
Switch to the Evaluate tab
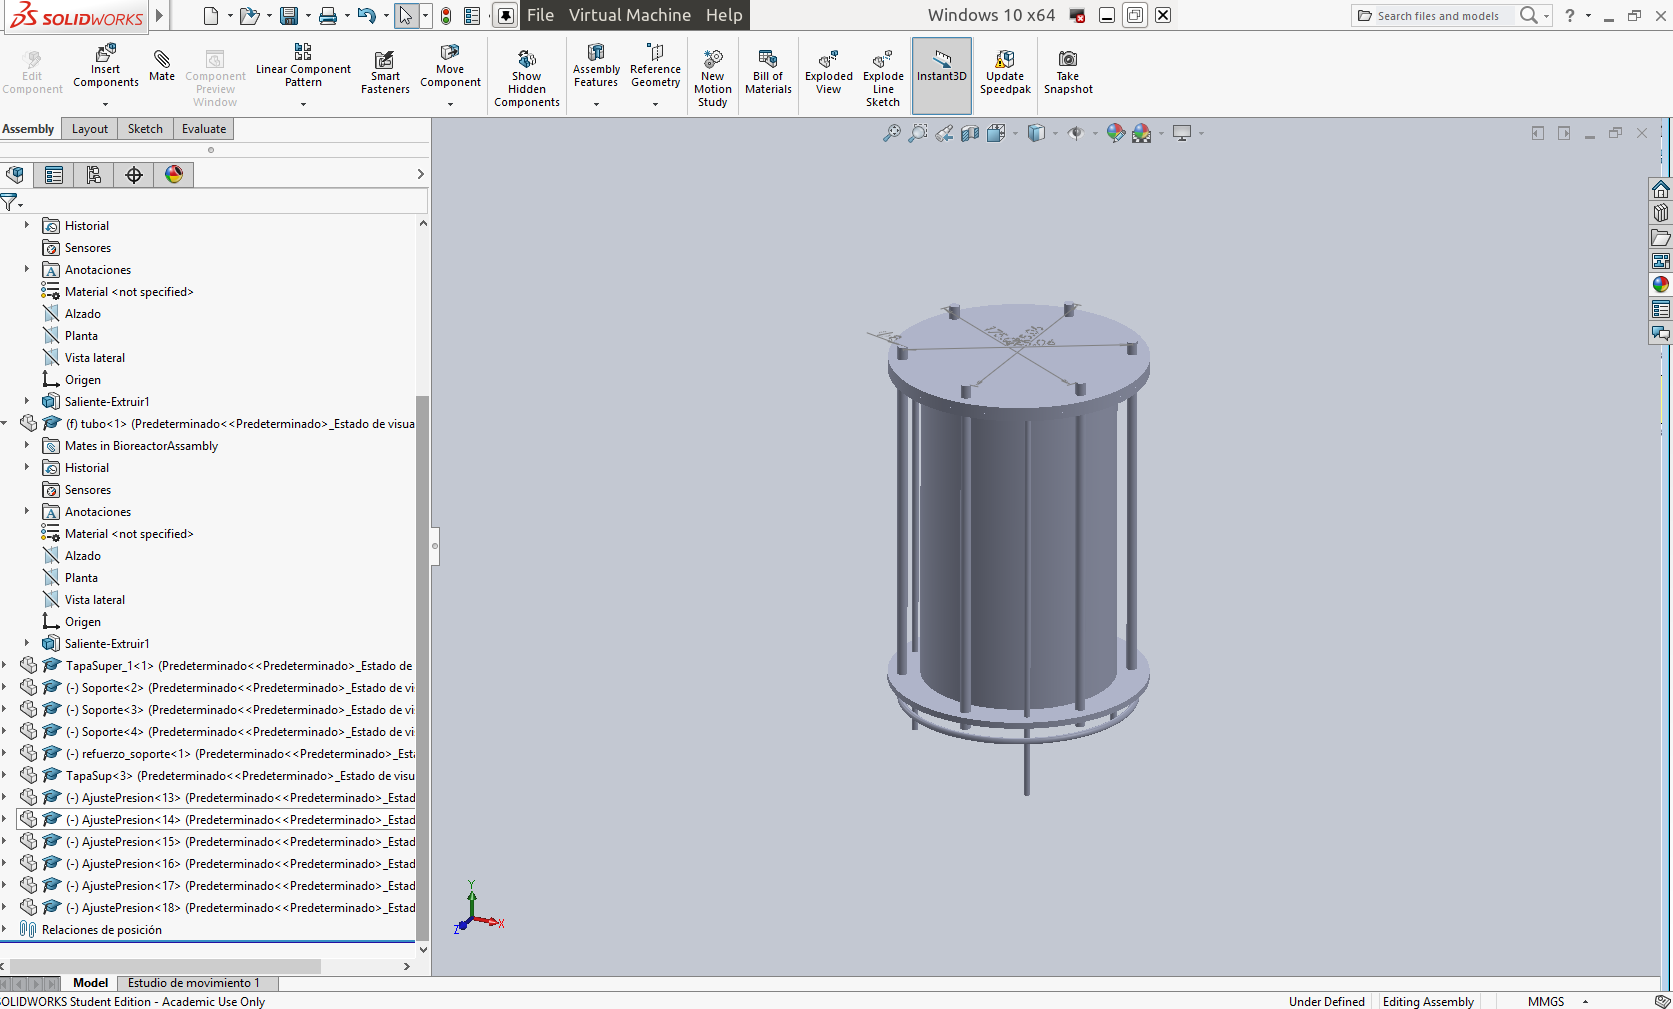pos(203,129)
